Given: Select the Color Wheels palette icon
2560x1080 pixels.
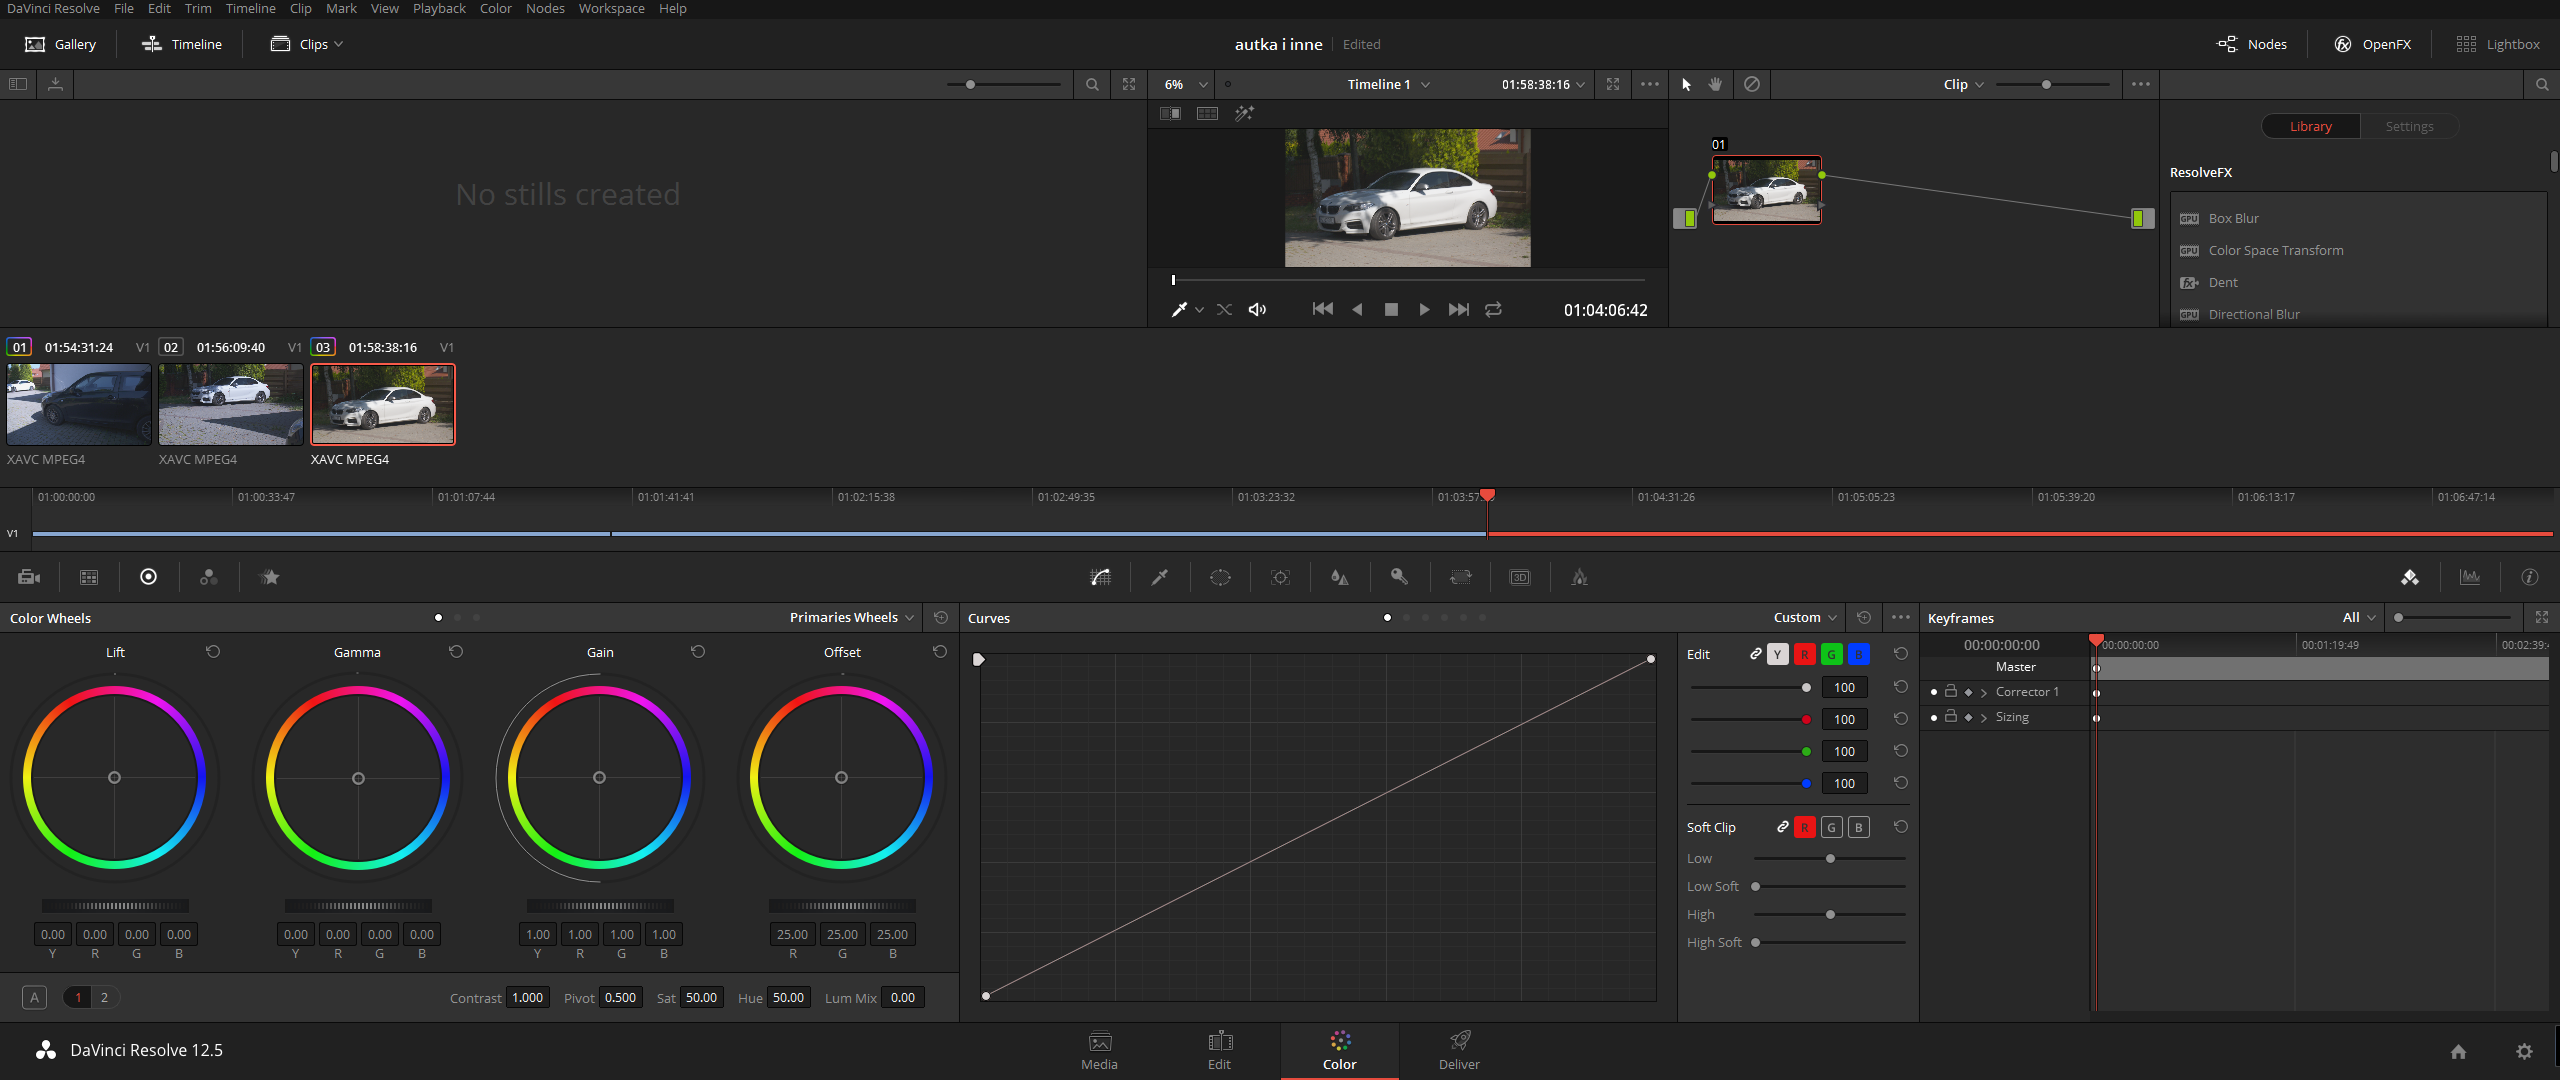Looking at the screenshot, I should (x=148, y=577).
